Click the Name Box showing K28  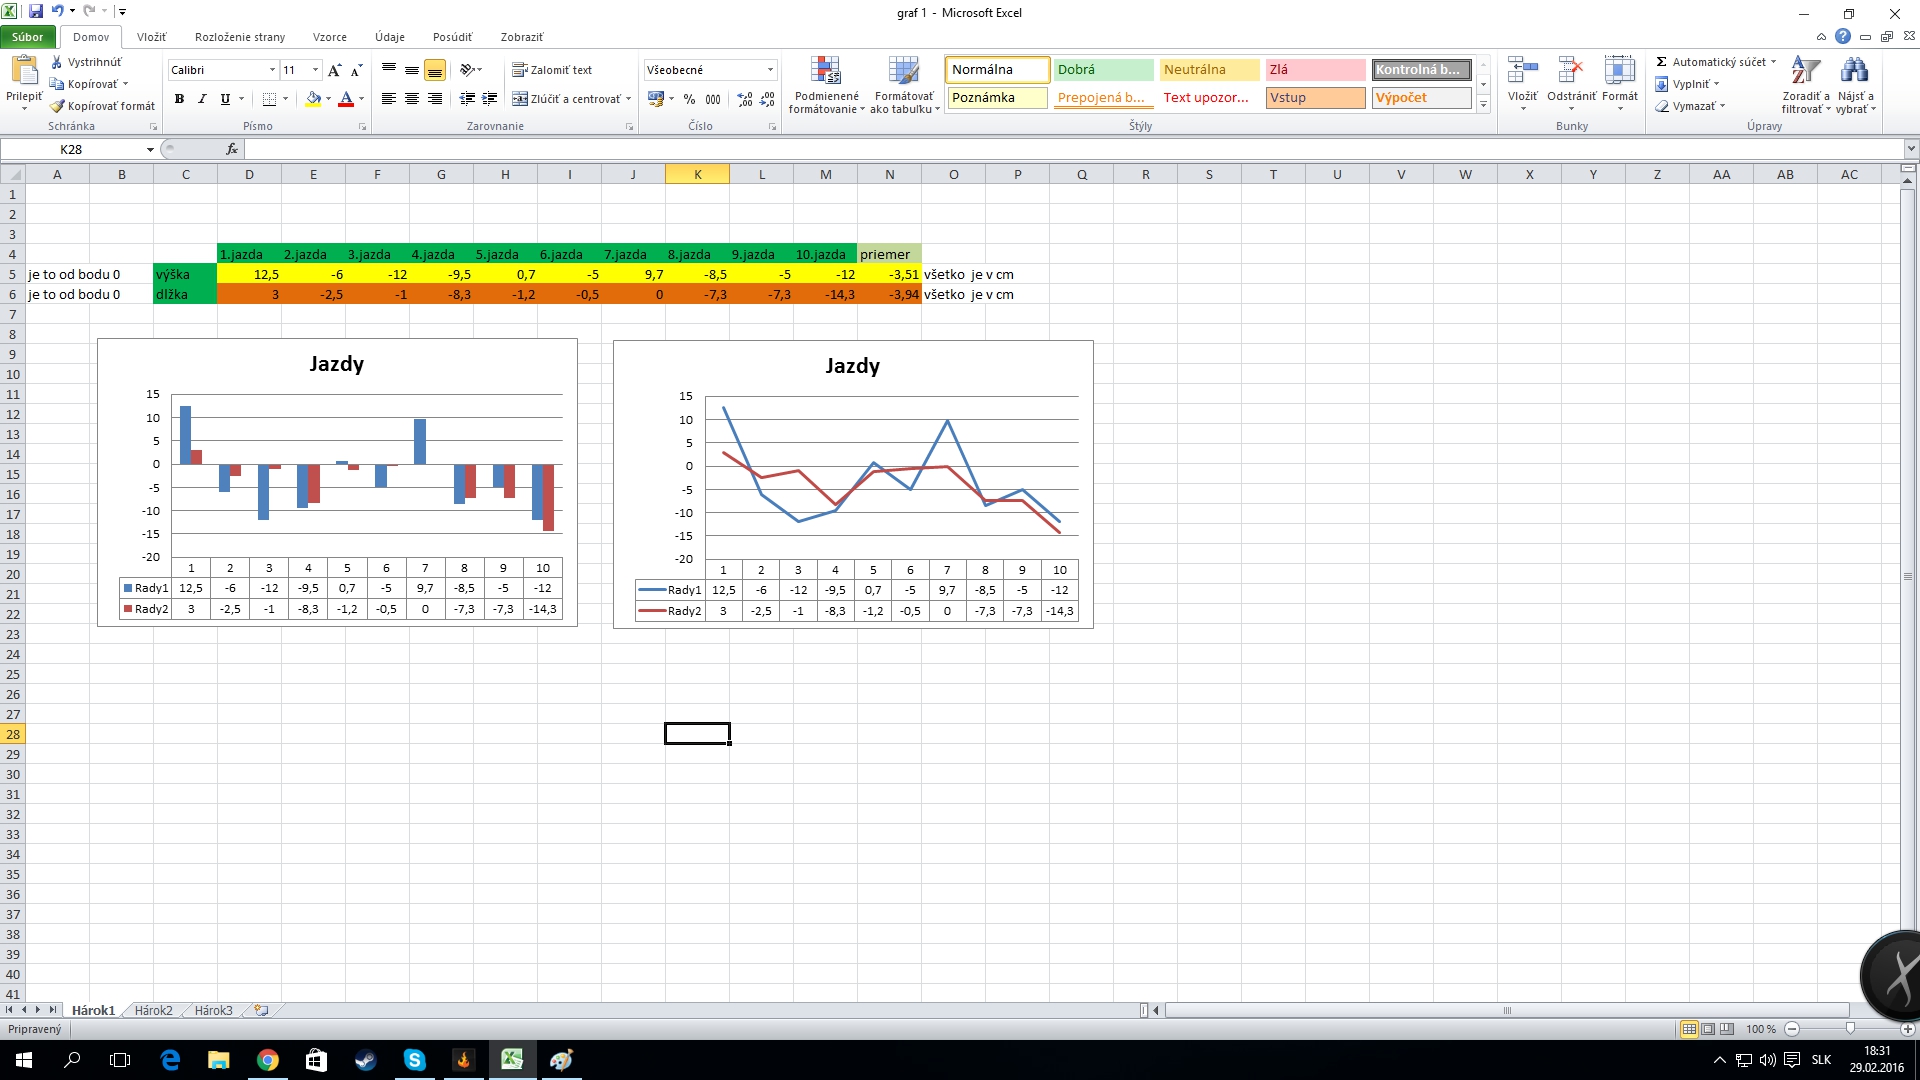71,149
